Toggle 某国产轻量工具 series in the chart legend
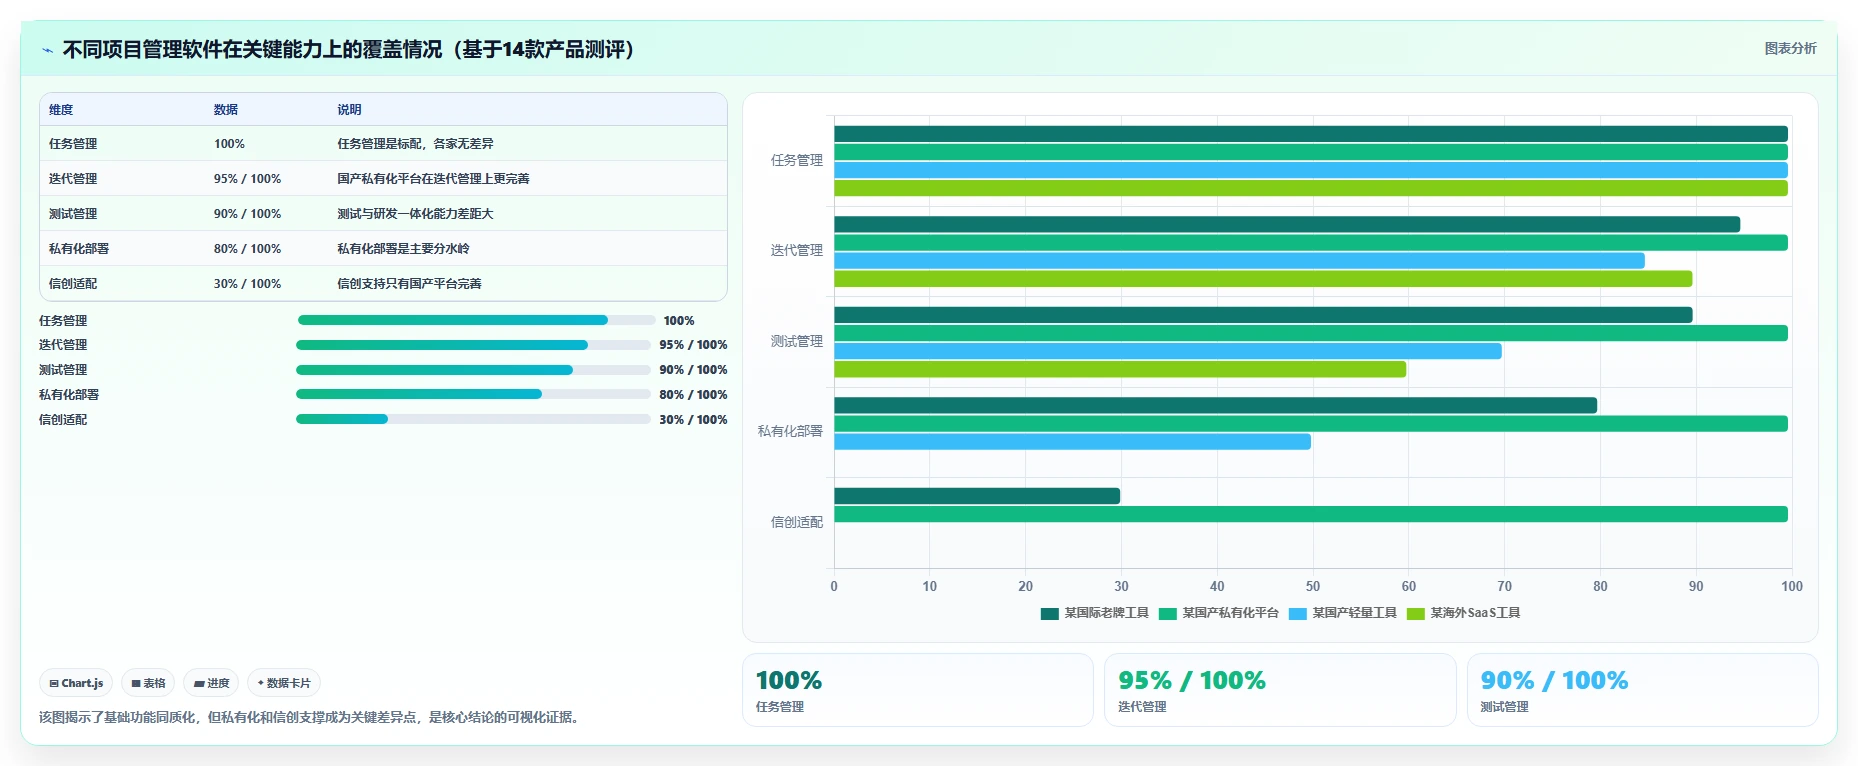The width and height of the screenshot is (1858, 766). point(1343,613)
